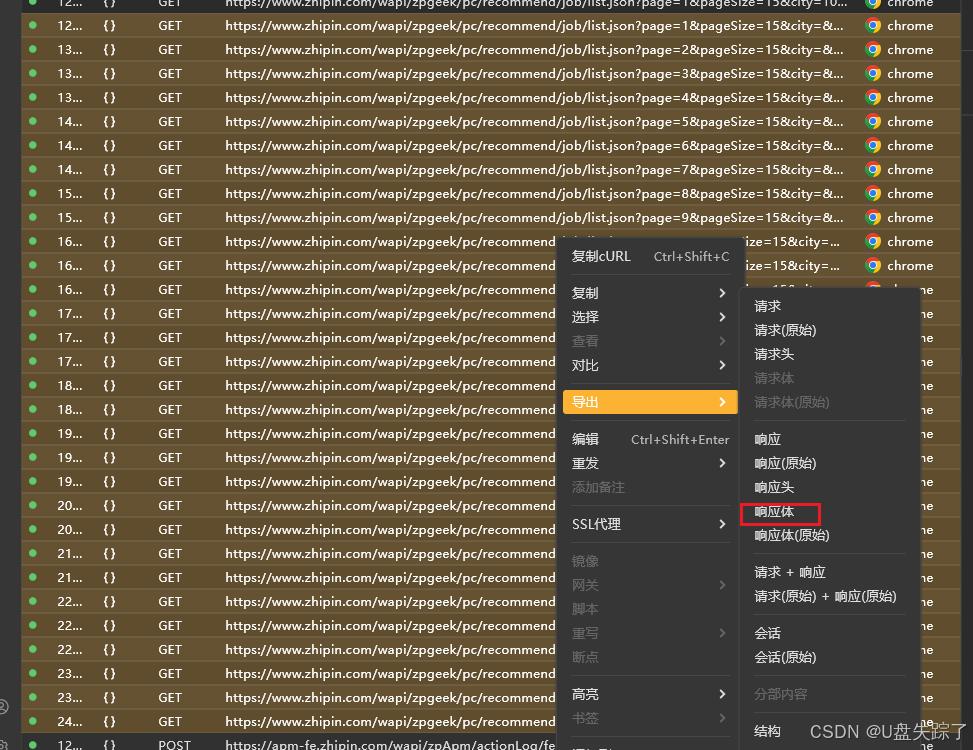Viewport: 973px width, 750px height.
Task: Click the POST method cell in the last row
Action: (x=174, y=744)
